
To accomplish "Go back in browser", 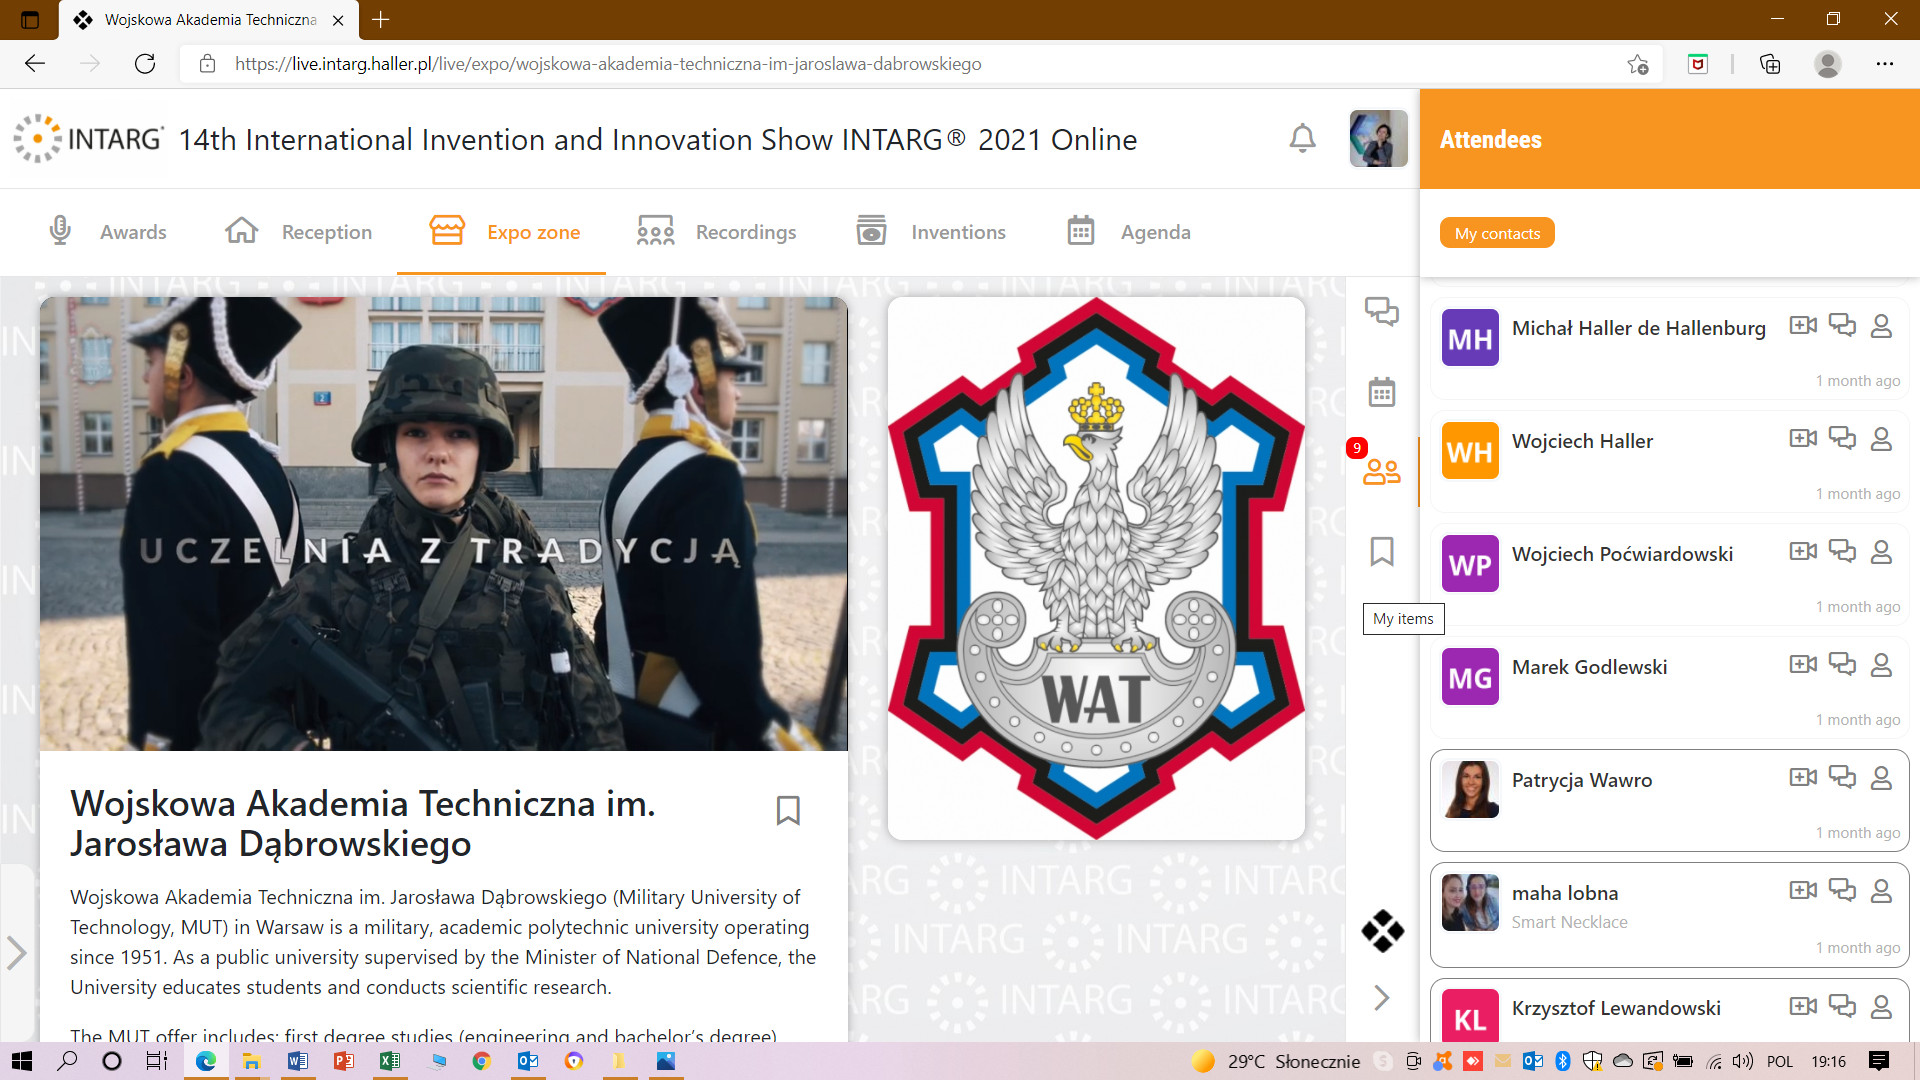I will pos(35,64).
